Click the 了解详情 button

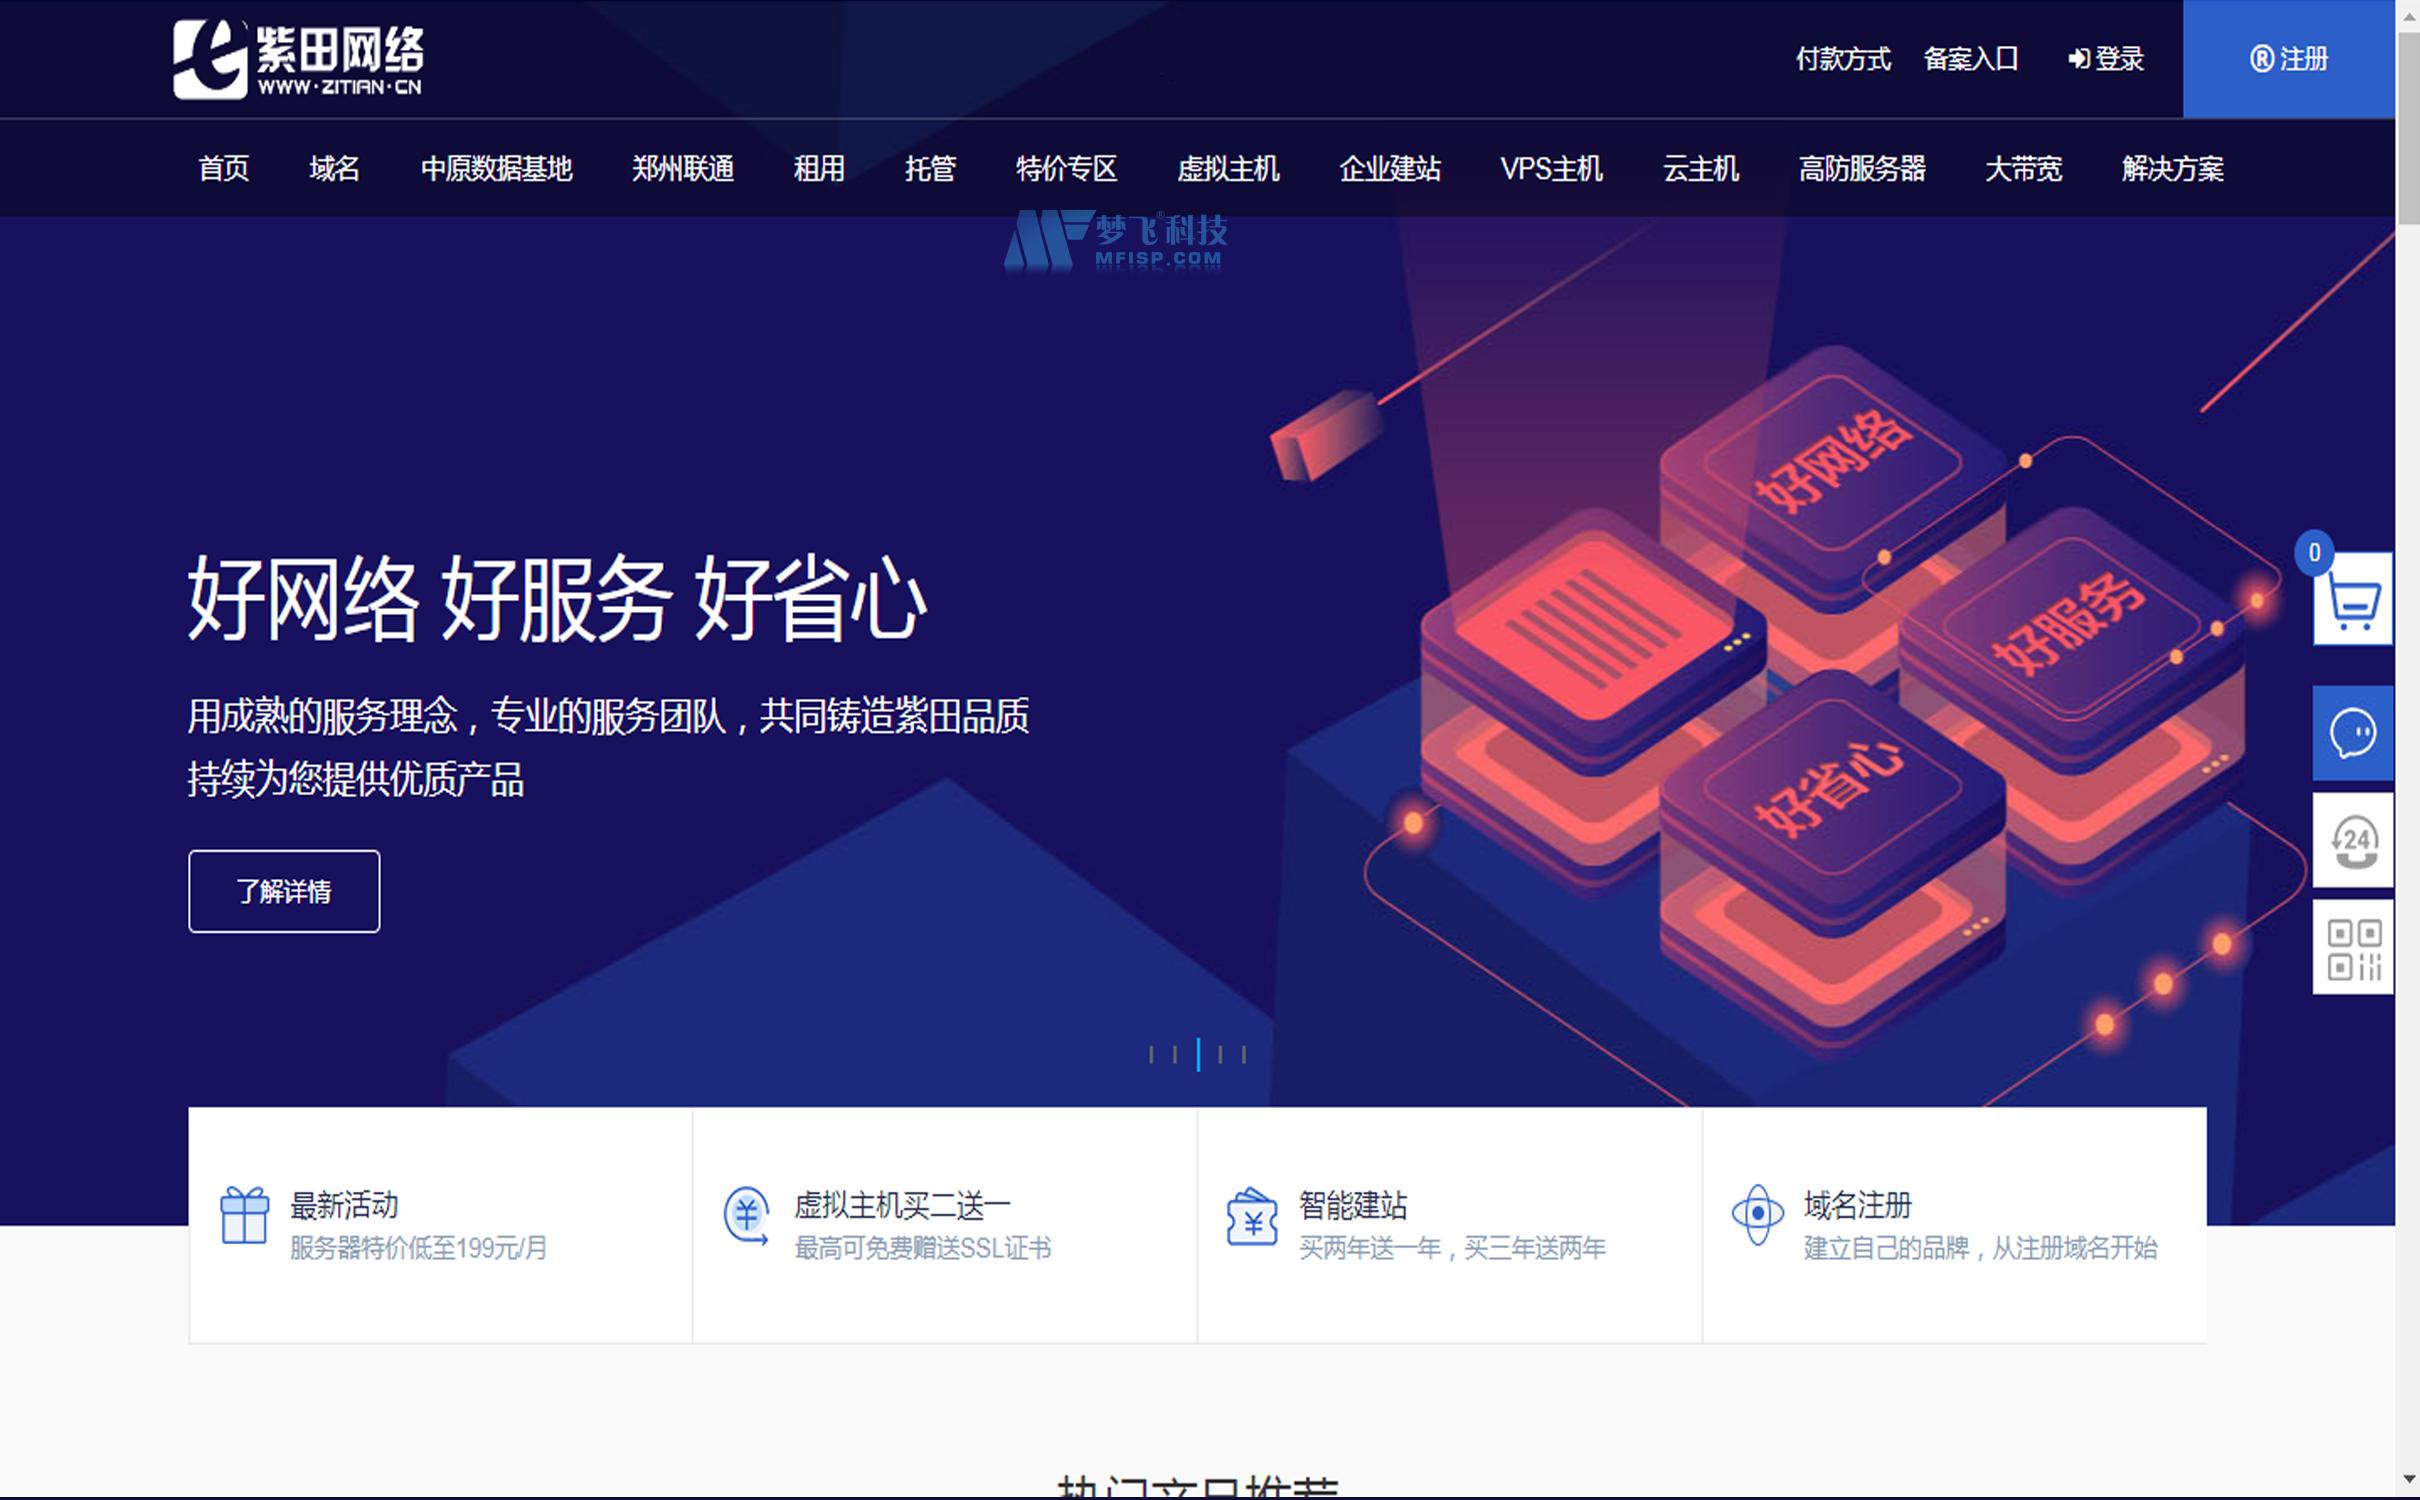[x=283, y=891]
